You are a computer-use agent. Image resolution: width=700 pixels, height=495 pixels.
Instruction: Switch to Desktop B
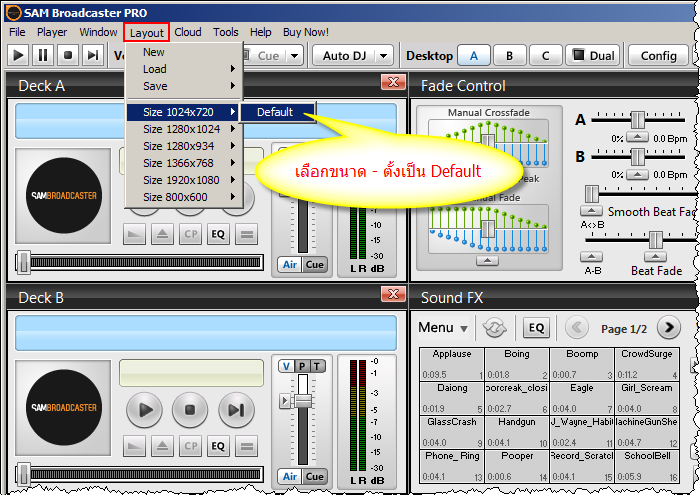(509, 56)
